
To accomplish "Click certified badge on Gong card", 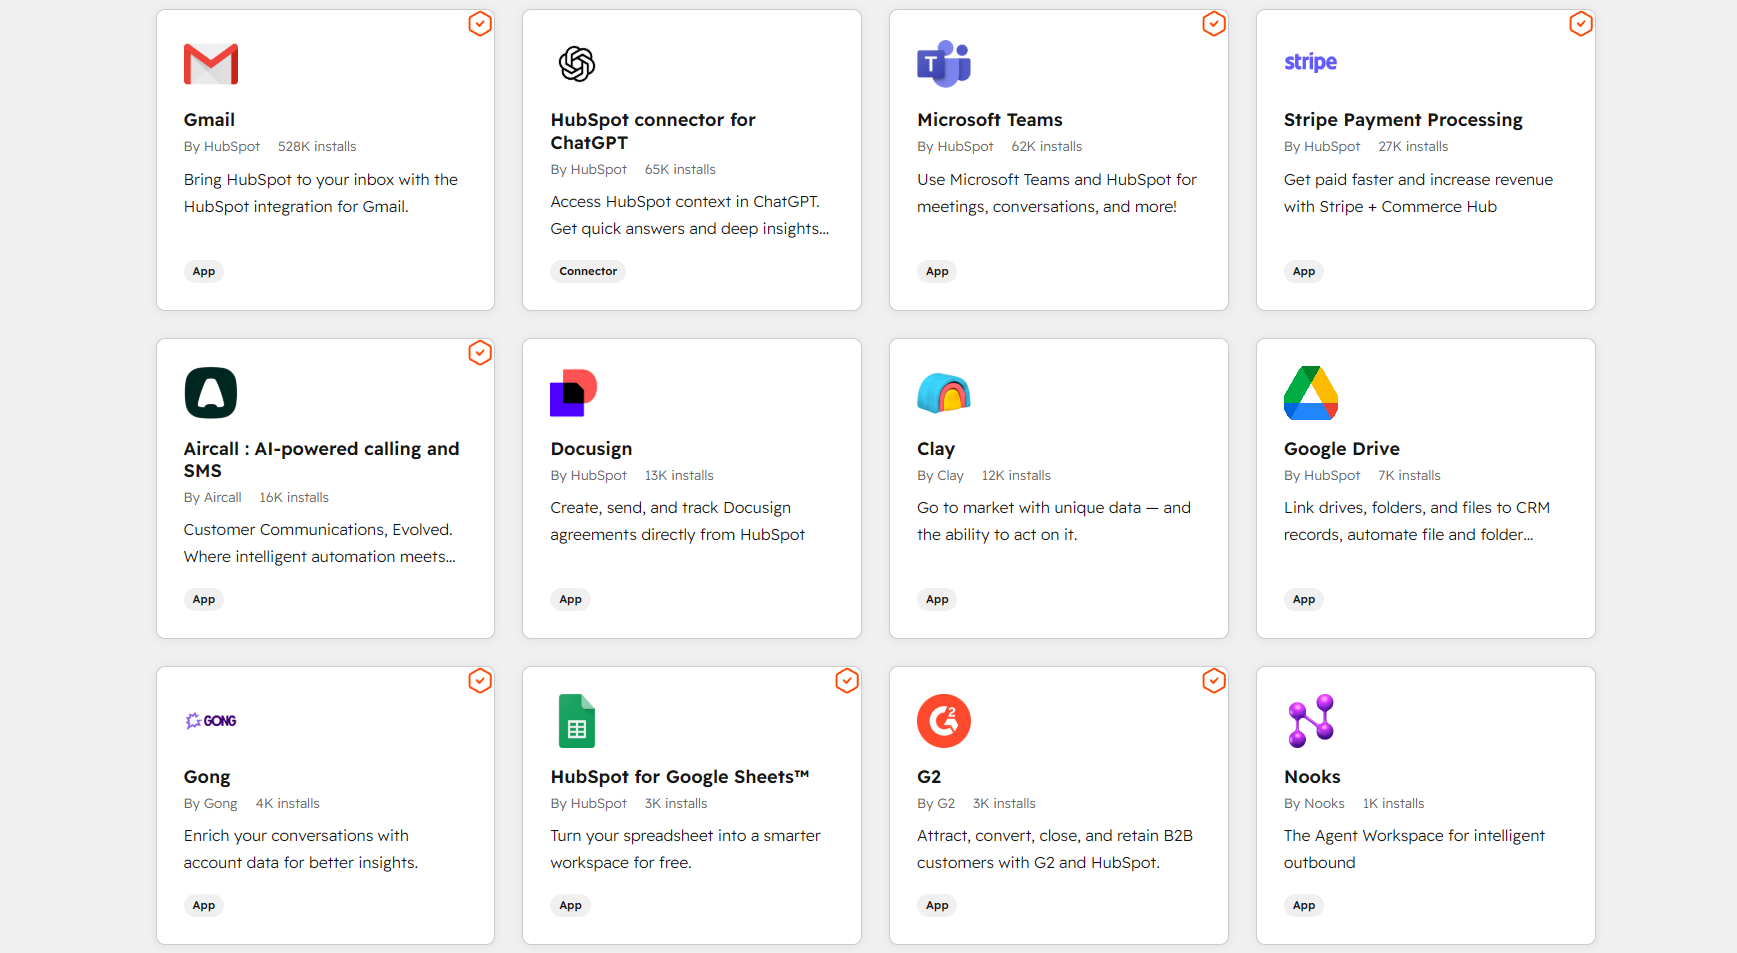I will click(480, 681).
